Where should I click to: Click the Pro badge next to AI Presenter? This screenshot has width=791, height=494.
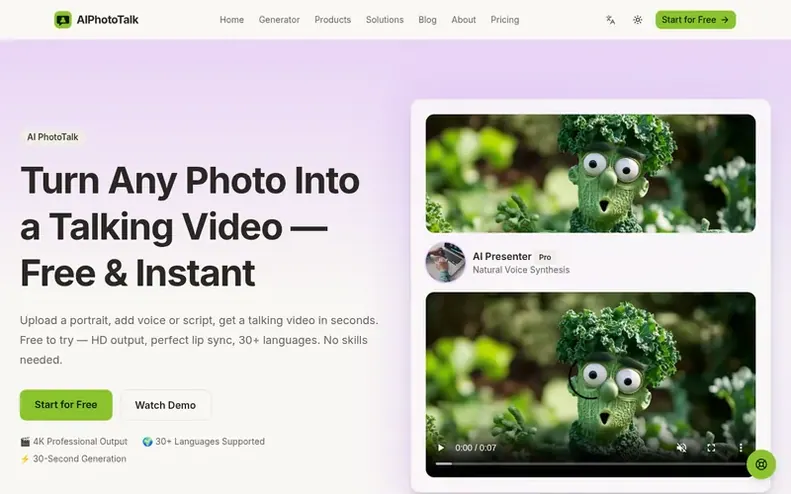(x=545, y=257)
